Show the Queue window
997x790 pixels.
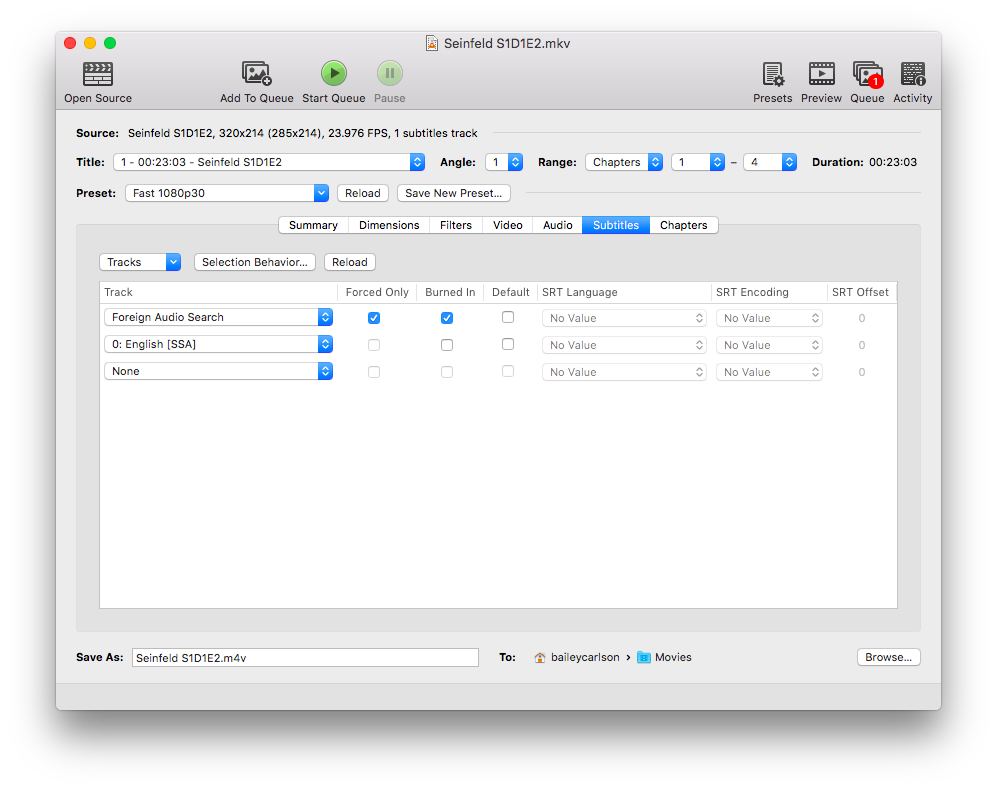(x=867, y=74)
